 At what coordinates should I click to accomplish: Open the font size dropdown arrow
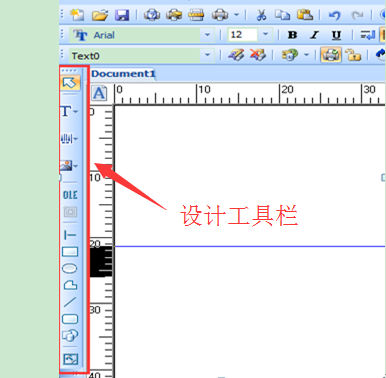tap(265, 34)
